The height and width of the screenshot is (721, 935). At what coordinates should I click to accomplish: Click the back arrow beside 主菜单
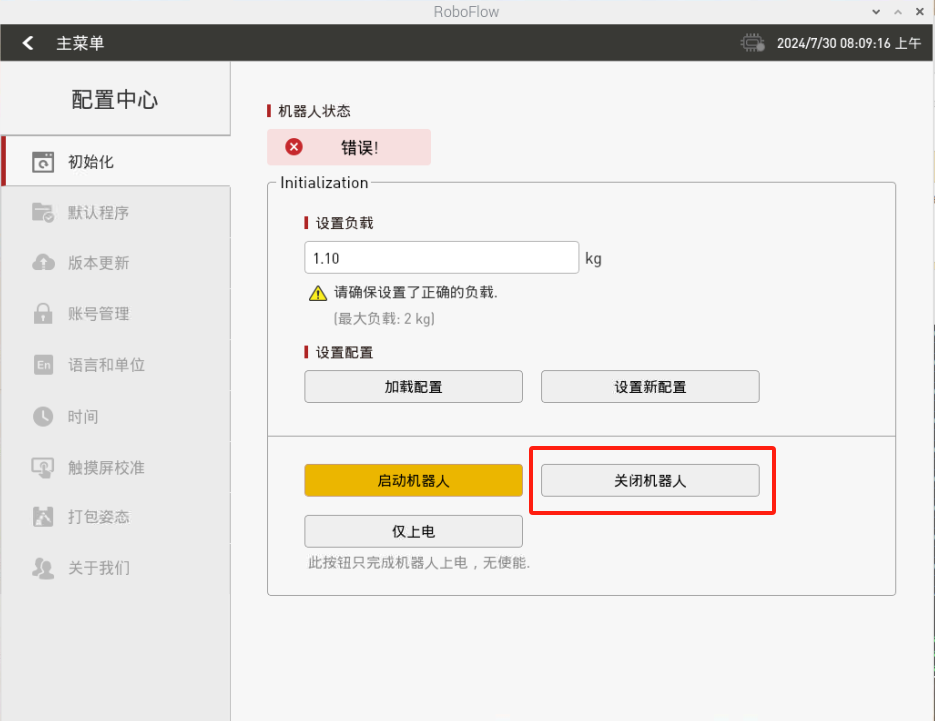(x=28, y=43)
